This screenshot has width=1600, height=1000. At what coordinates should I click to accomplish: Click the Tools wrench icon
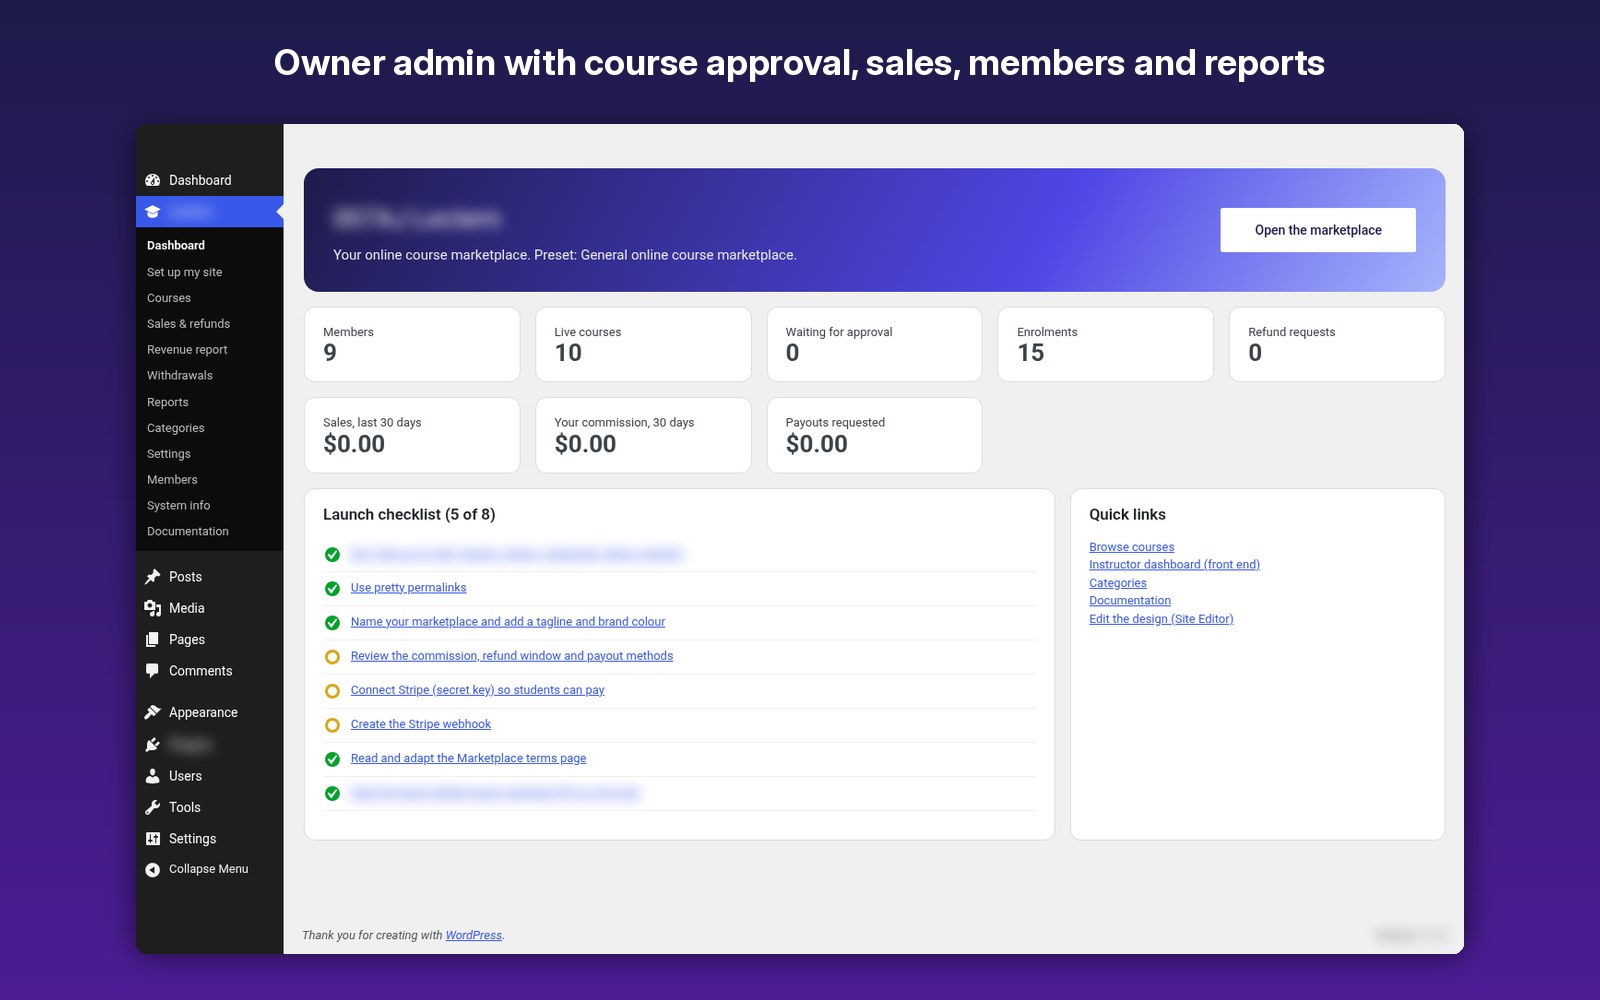[153, 807]
